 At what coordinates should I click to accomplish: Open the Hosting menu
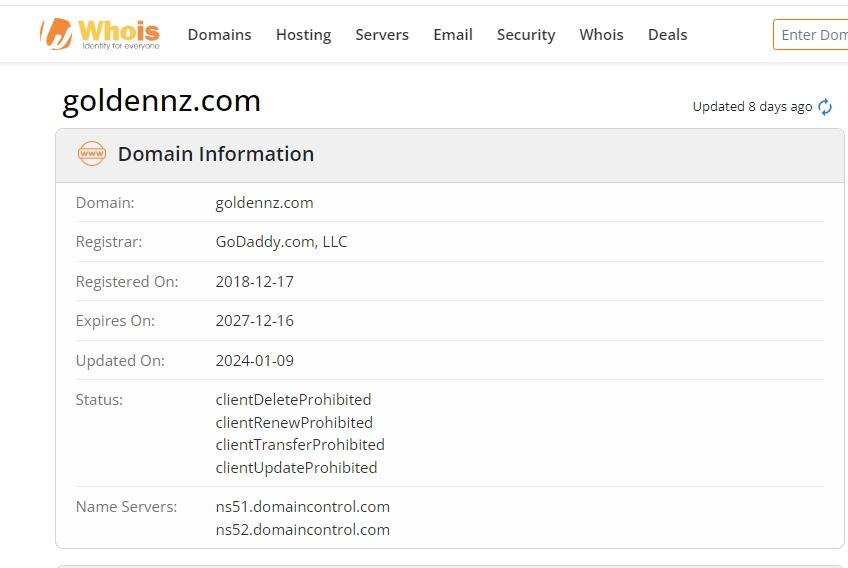[303, 35]
